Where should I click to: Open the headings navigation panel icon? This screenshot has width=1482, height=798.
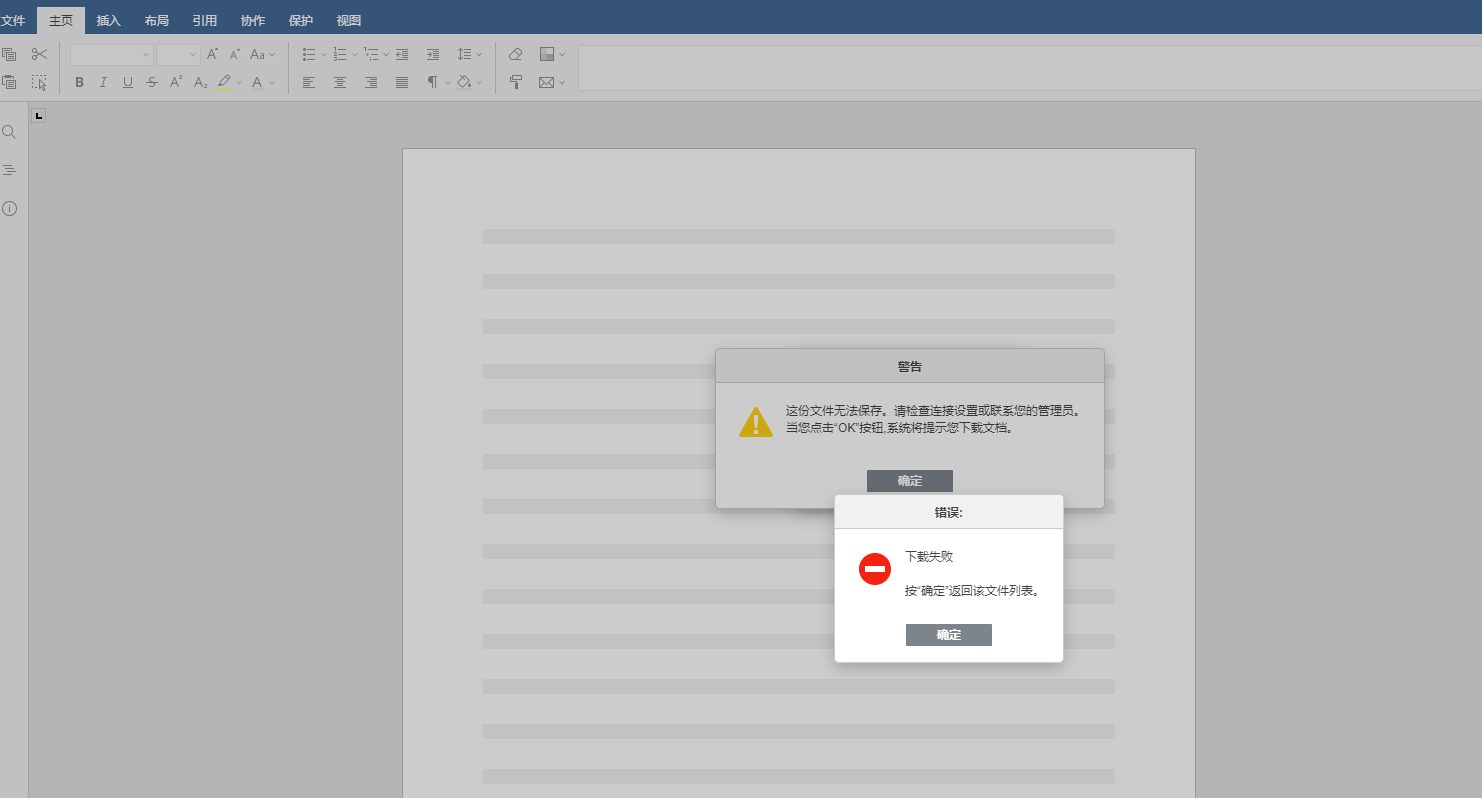click(9, 170)
